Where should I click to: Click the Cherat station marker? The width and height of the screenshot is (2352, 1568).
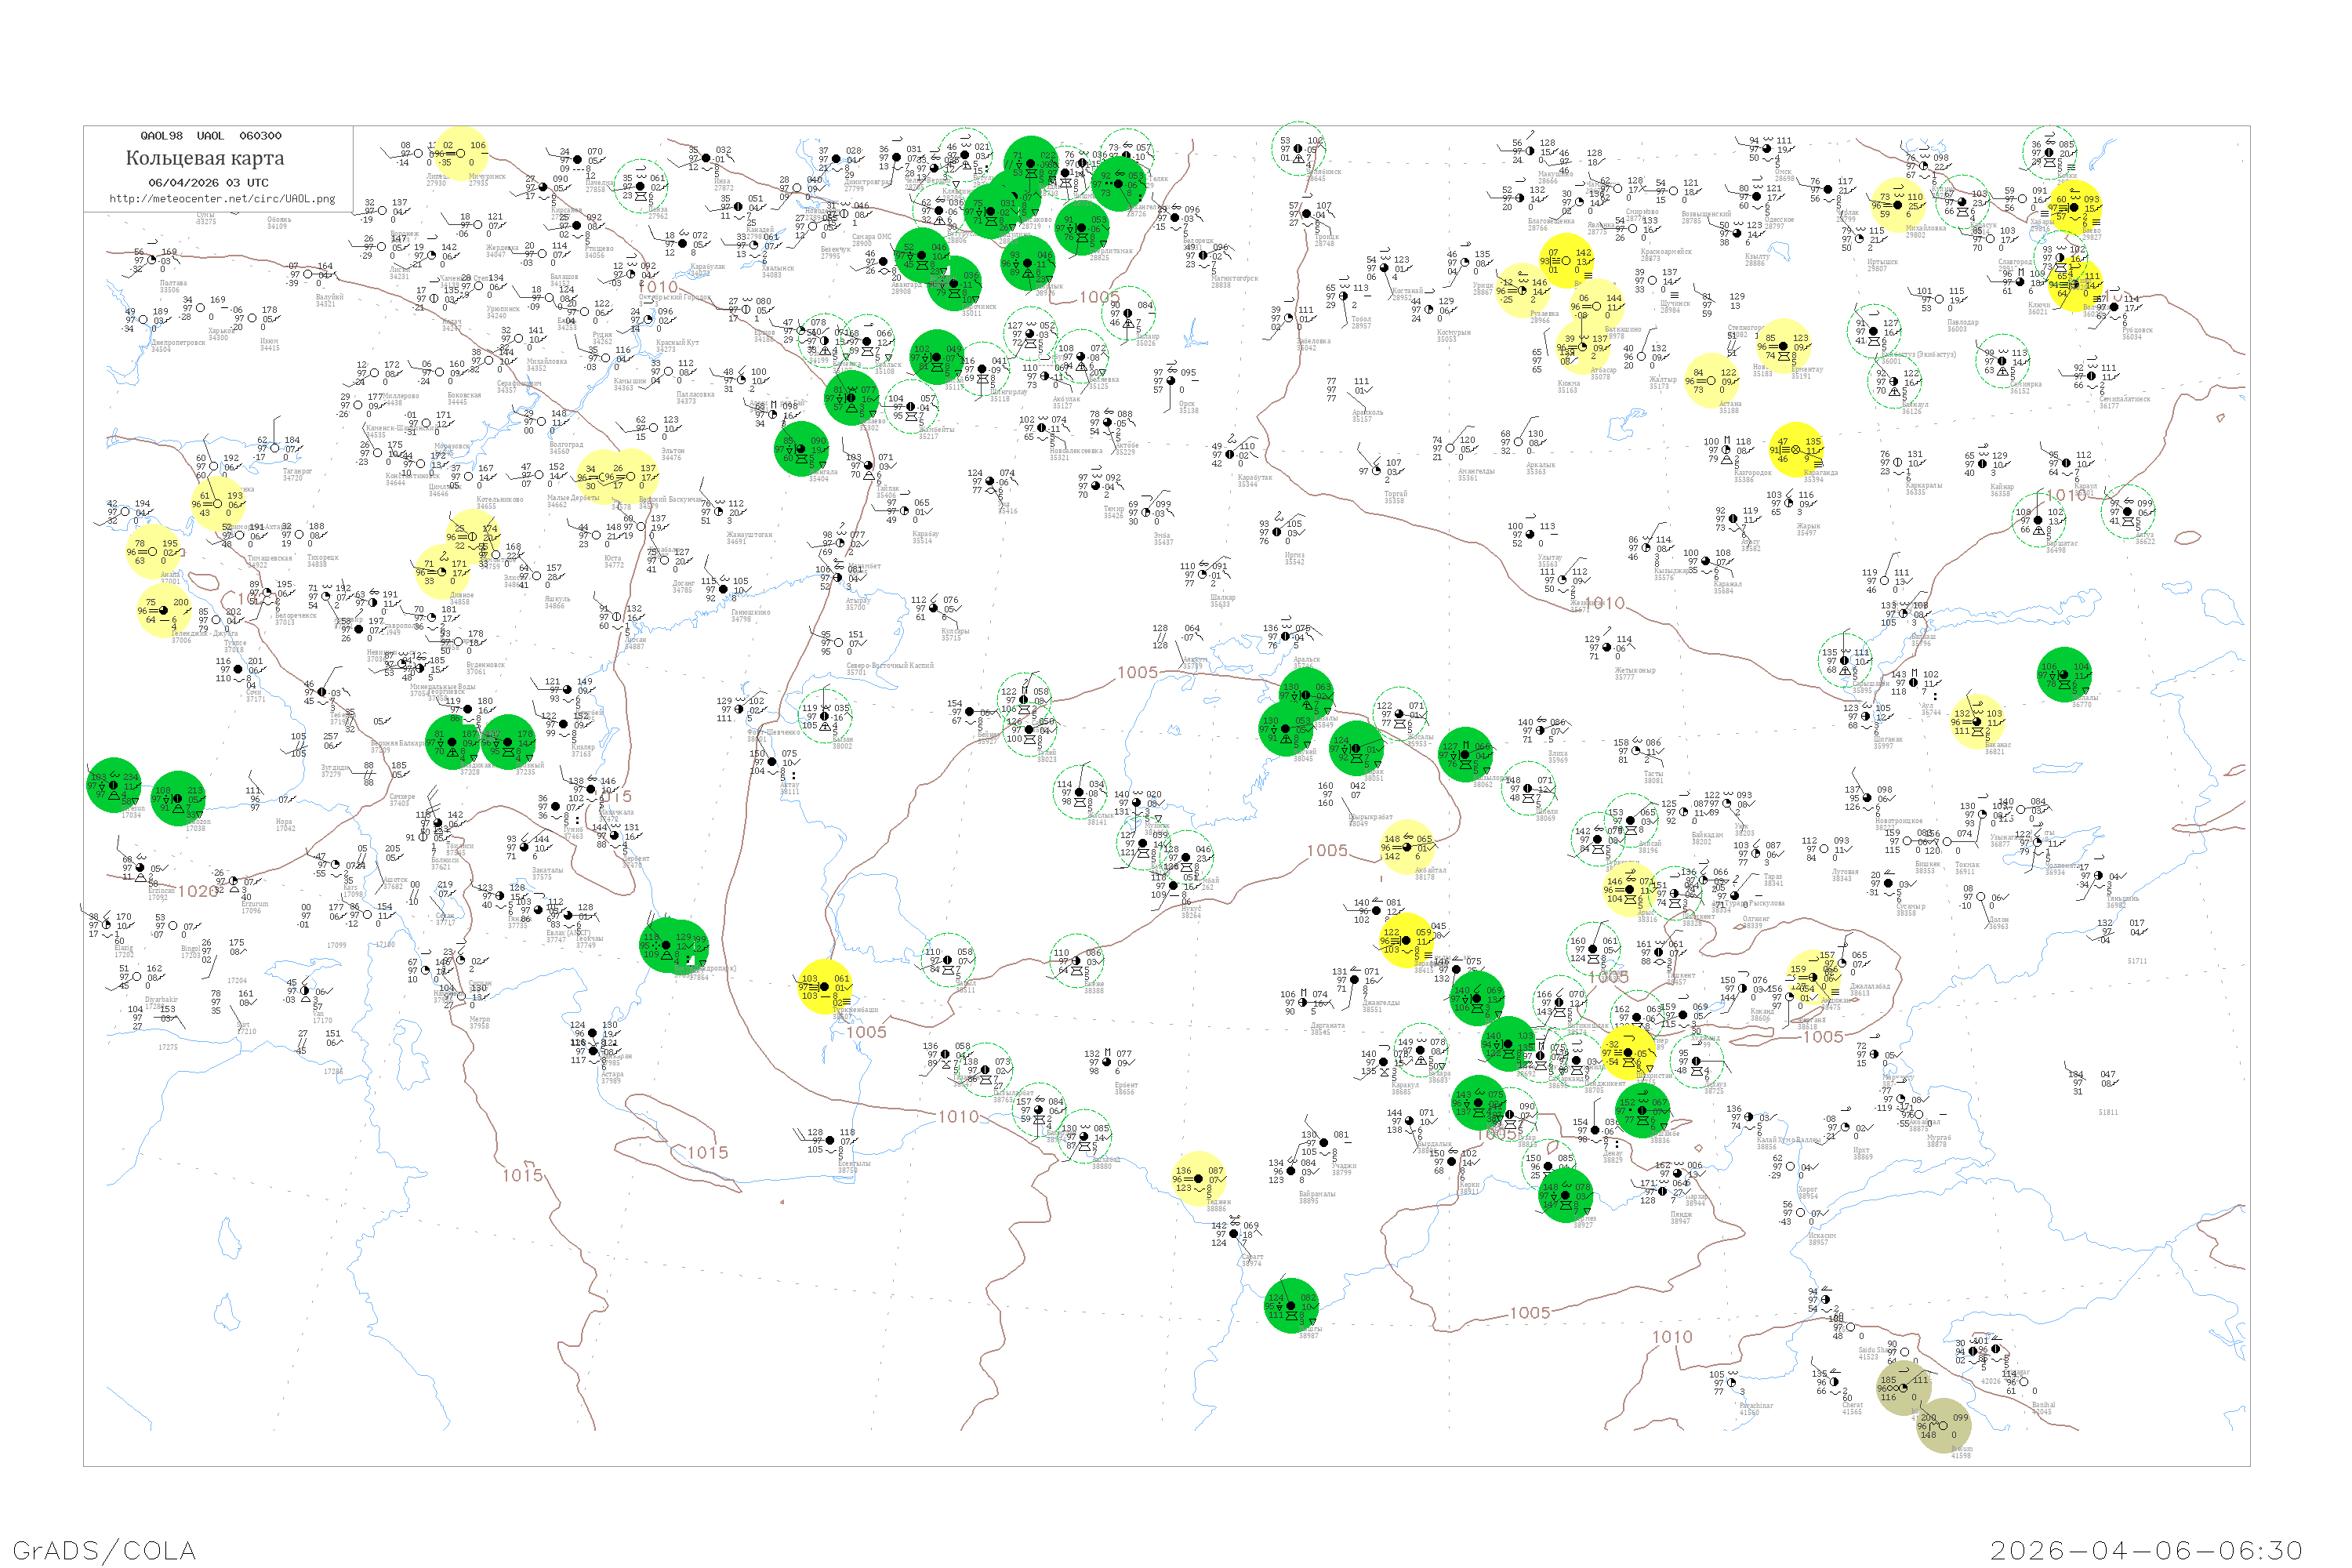coord(1836,1383)
